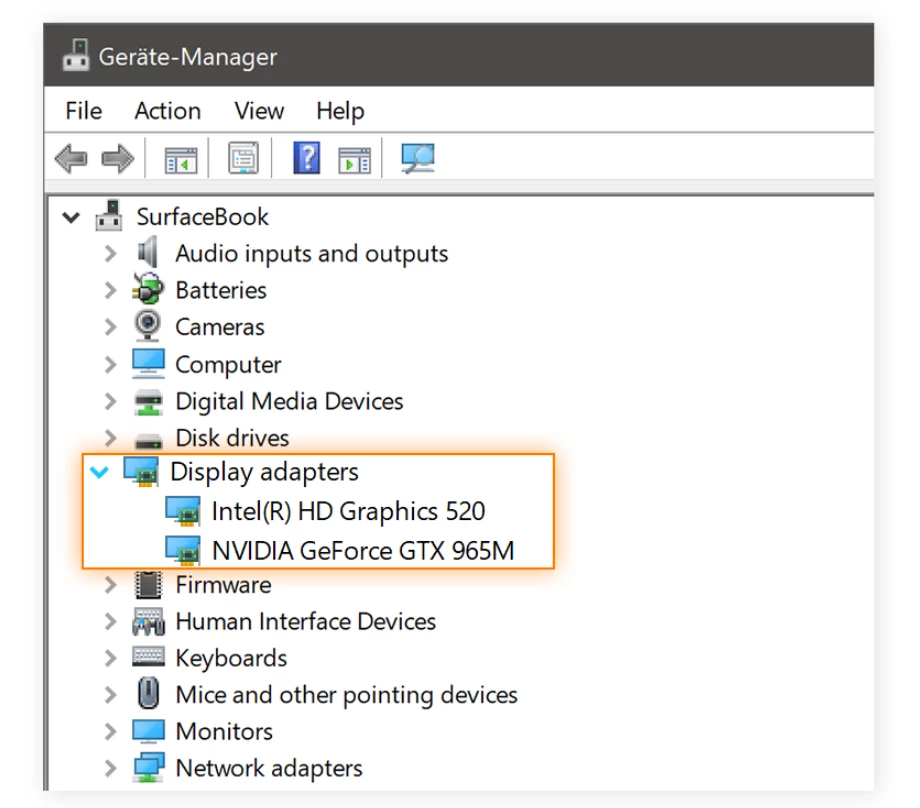920x808 pixels.
Task: Click the Cameras webcam icon
Action: tap(147, 326)
